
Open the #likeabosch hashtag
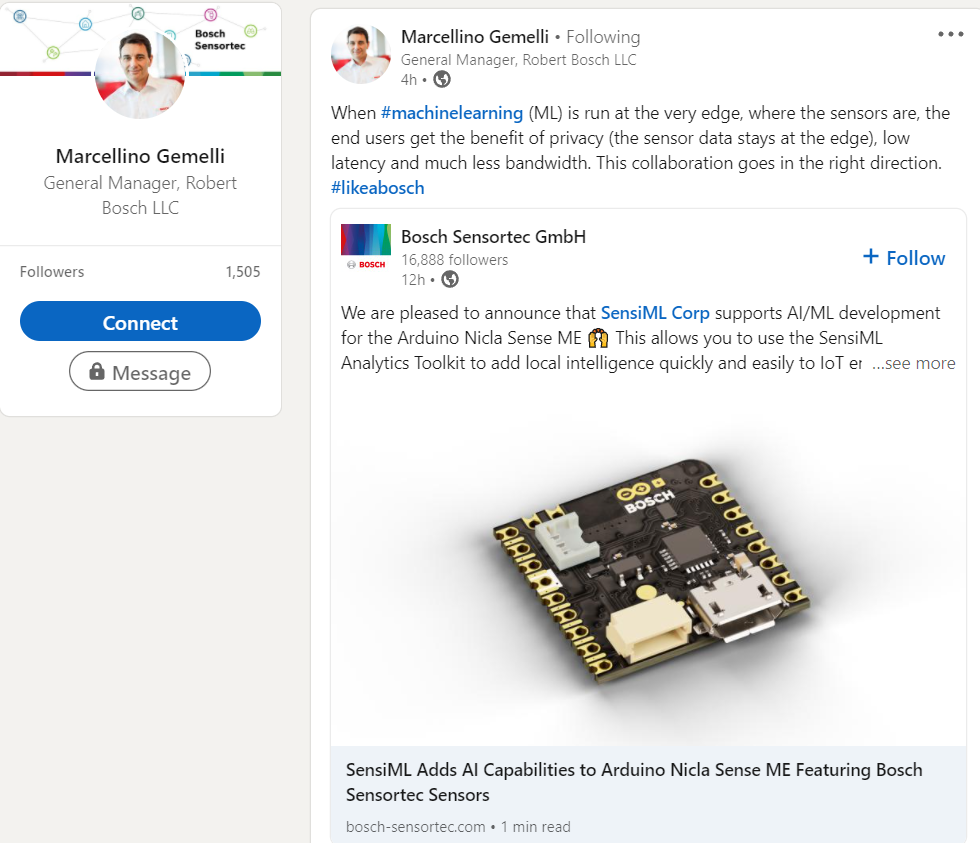[378, 188]
